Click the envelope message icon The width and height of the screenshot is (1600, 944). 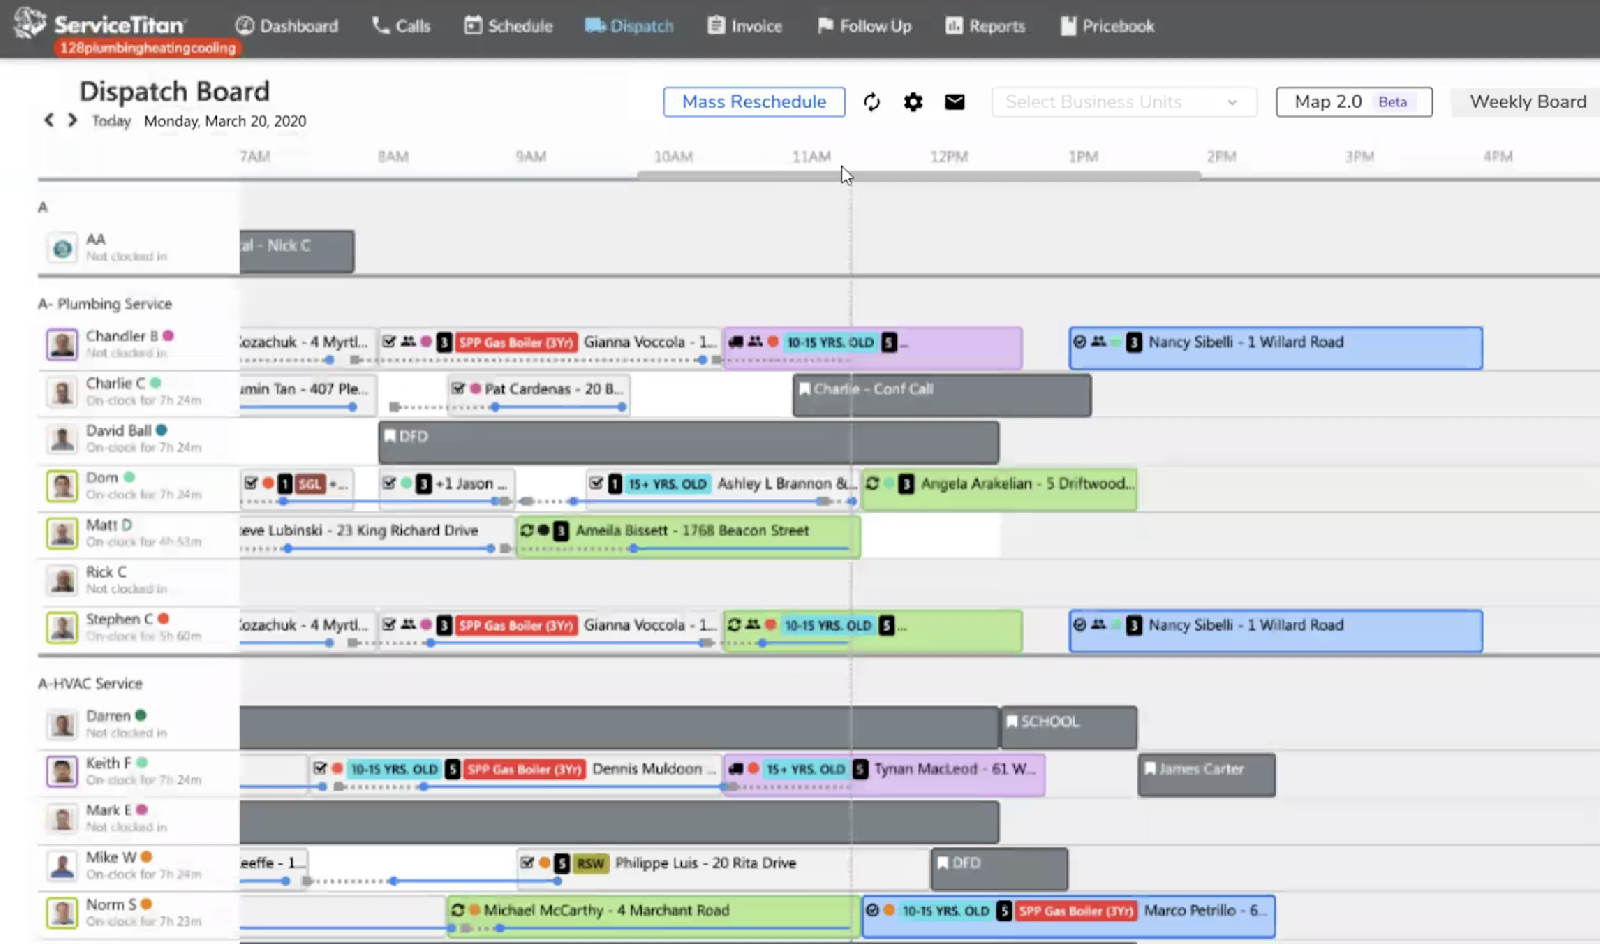(955, 102)
